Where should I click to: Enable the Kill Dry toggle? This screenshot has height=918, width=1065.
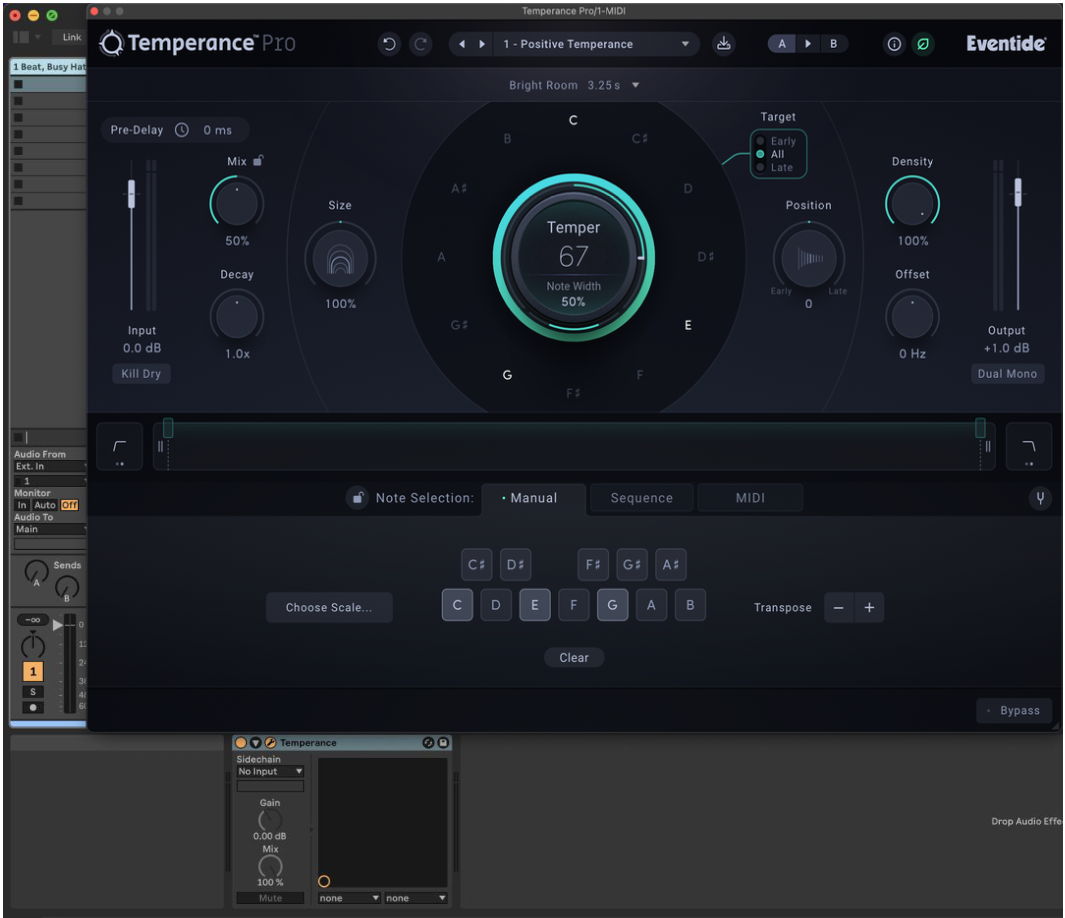141,373
